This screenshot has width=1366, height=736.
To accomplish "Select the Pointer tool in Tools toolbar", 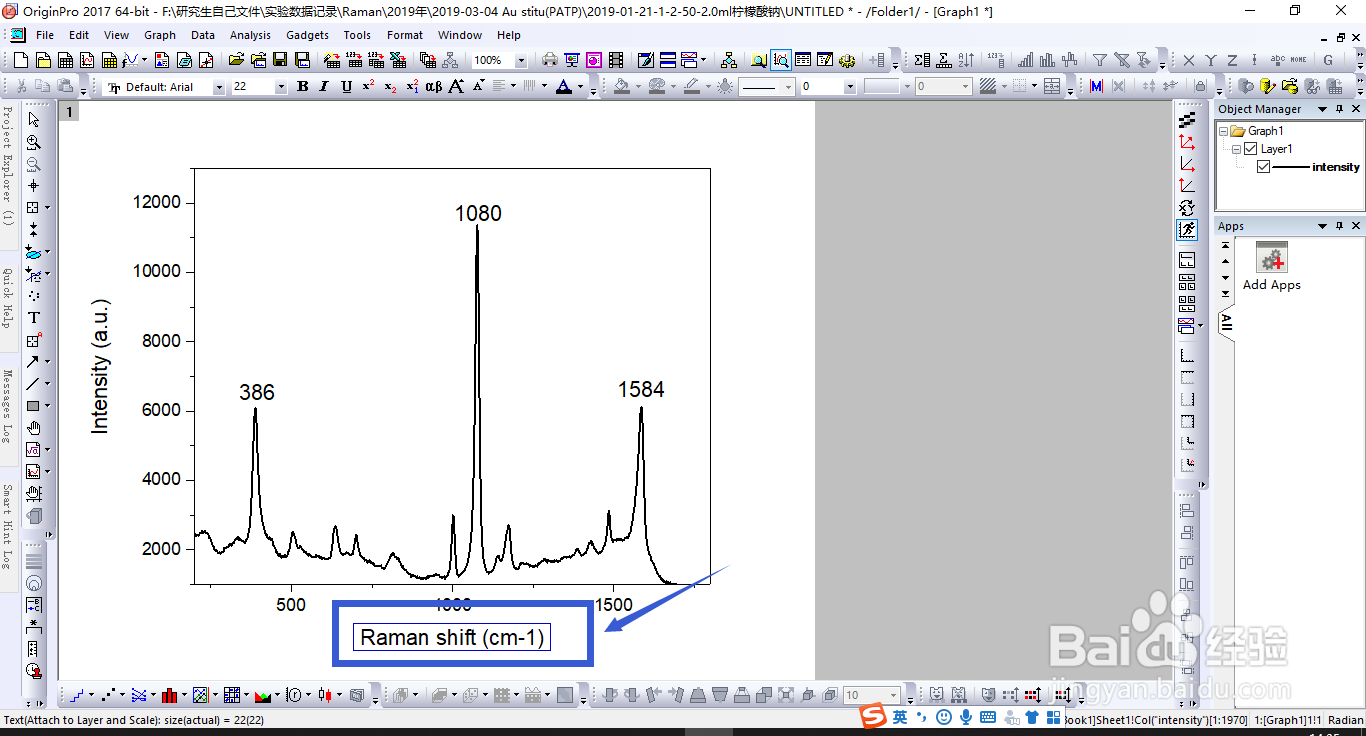I will coord(34,120).
